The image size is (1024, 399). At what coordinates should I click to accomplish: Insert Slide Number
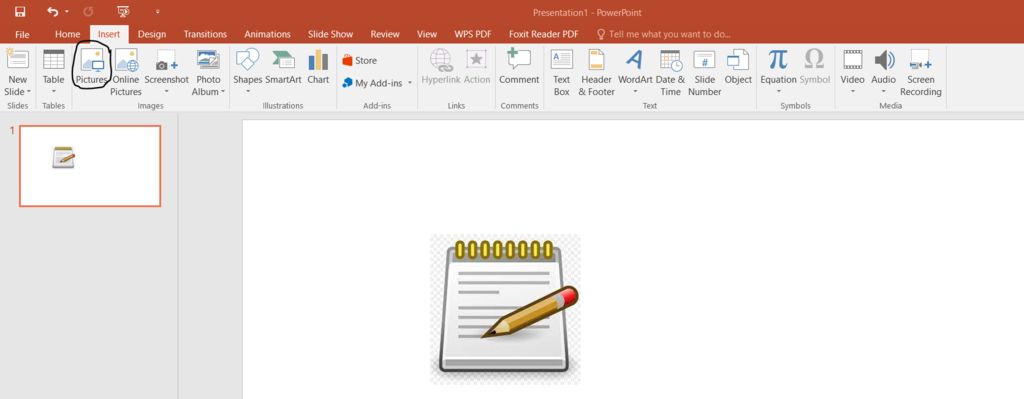coord(705,72)
